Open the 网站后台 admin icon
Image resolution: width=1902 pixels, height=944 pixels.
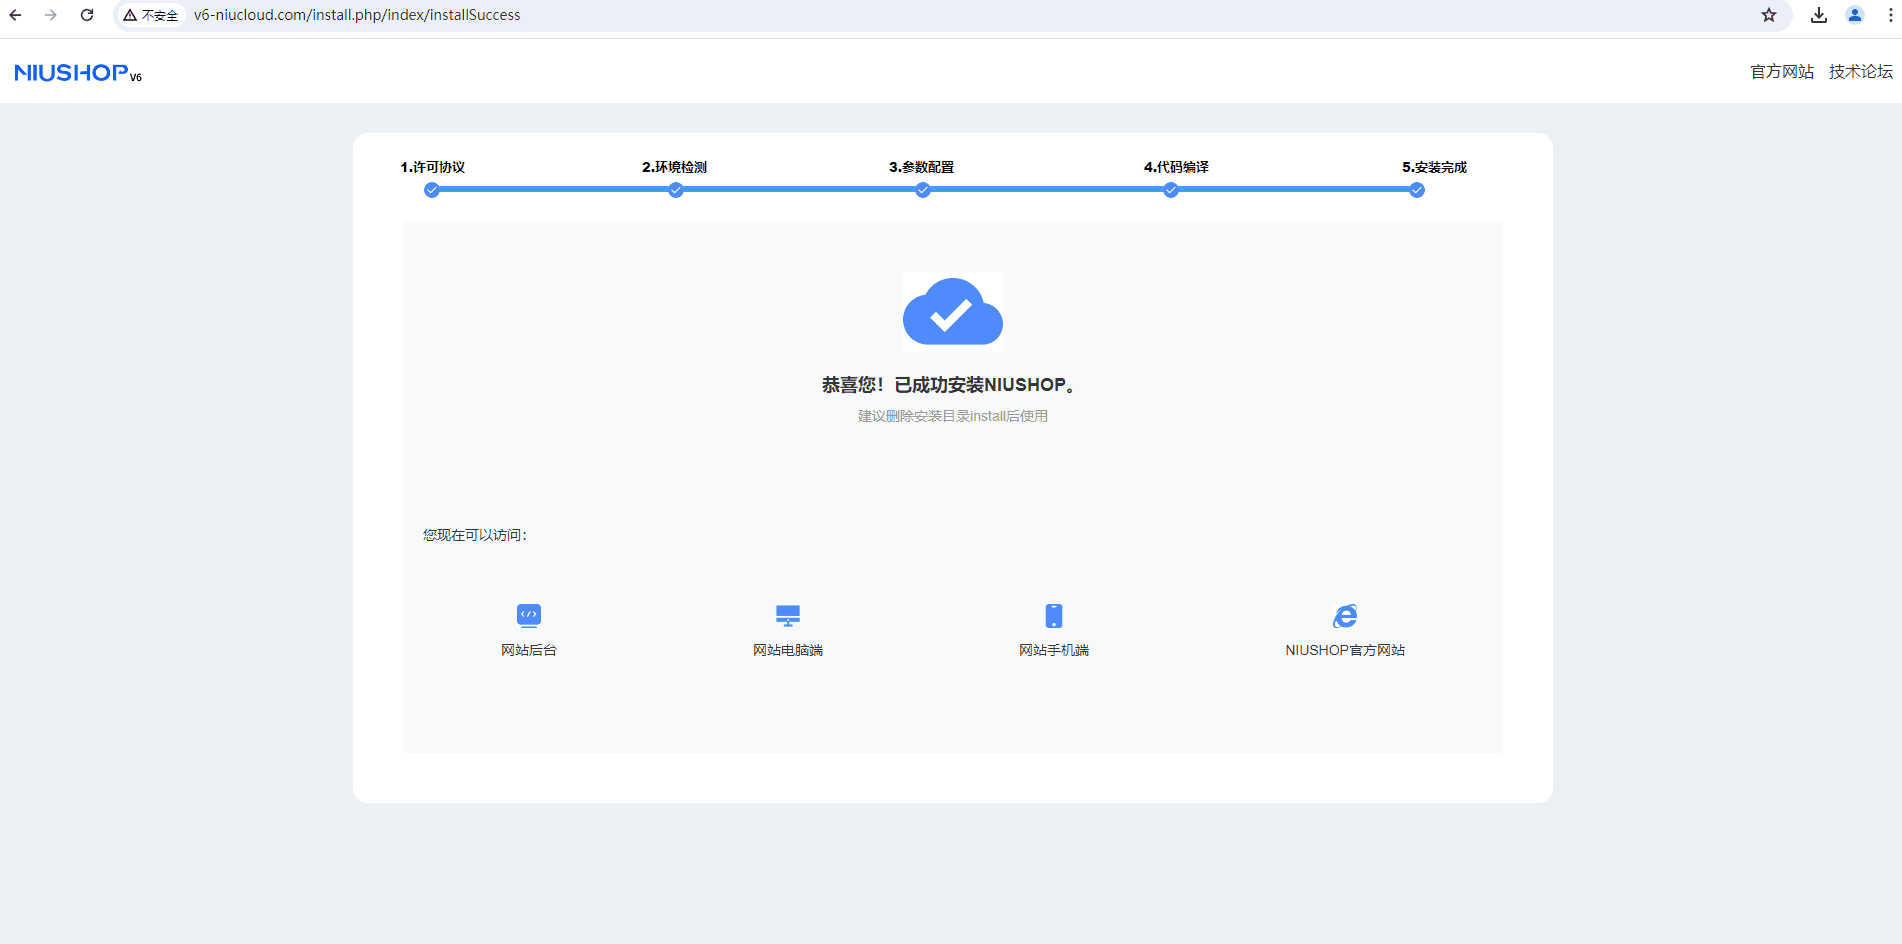coord(528,615)
